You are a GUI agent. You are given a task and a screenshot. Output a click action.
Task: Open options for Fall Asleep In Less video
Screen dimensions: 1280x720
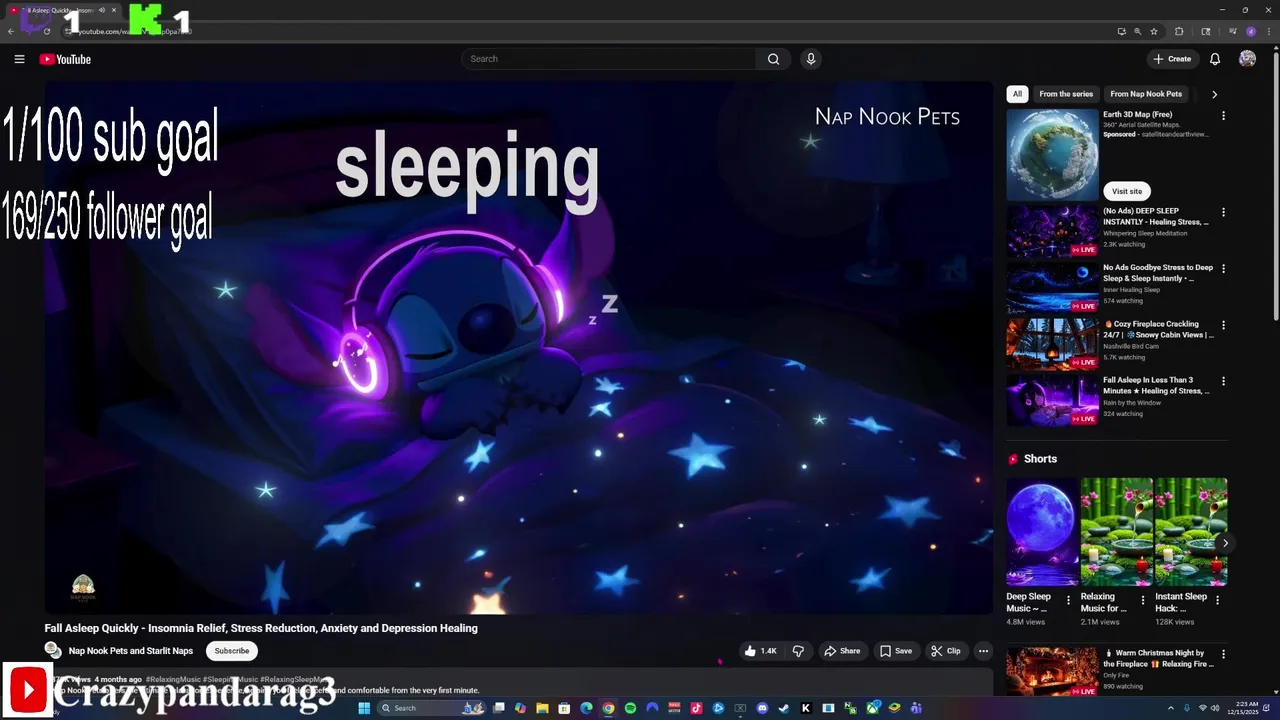pyautogui.click(x=1223, y=382)
